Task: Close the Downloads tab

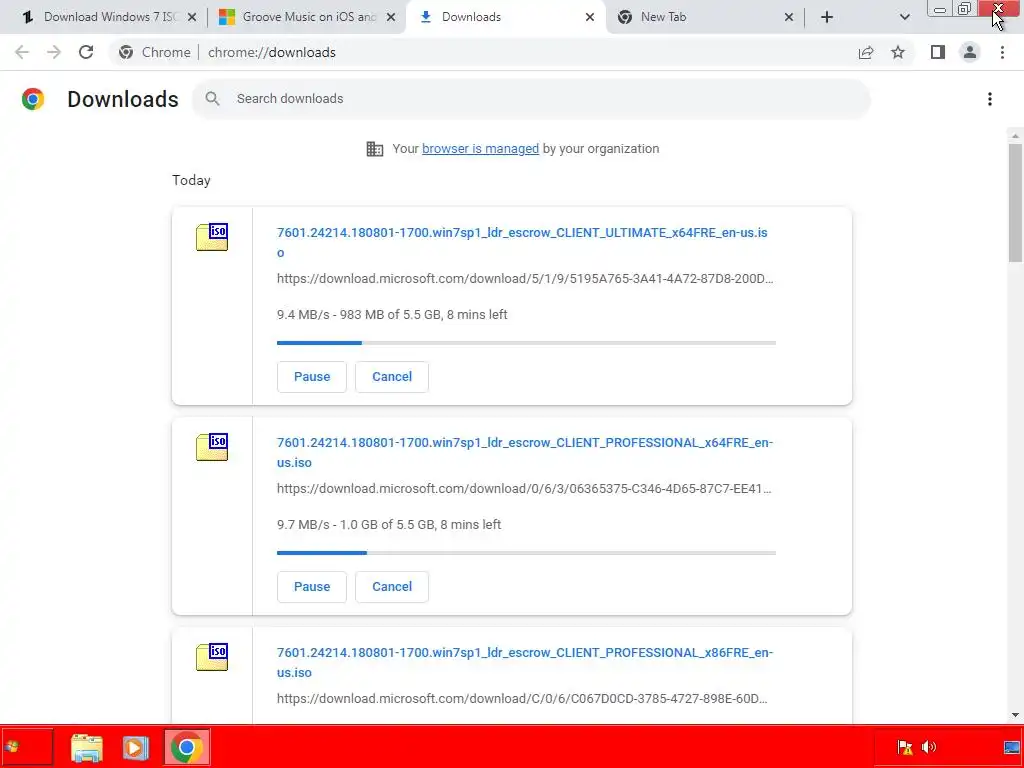Action: point(590,17)
